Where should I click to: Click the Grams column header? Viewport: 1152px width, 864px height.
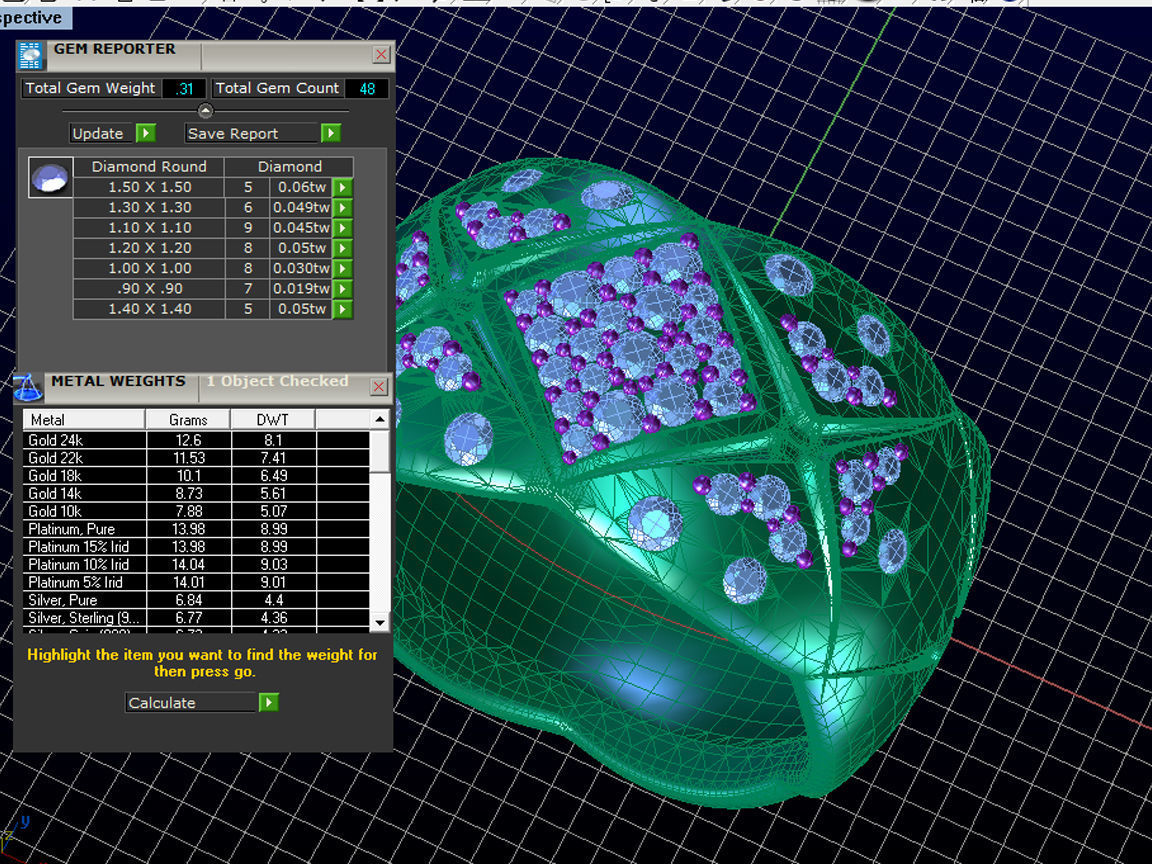point(188,420)
